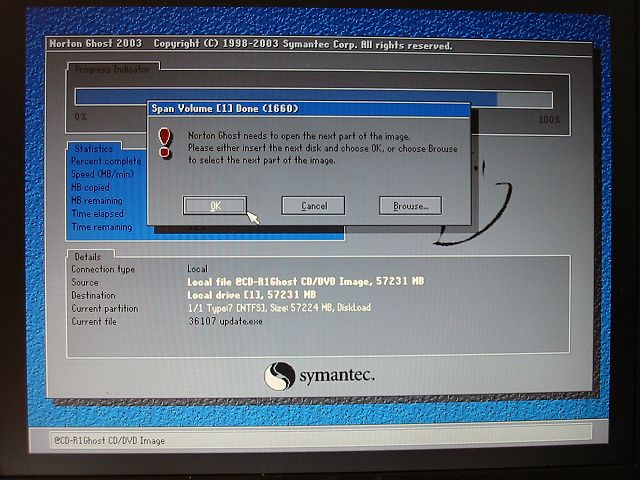Click the OK button in the dialog
640x480 pixels.
coord(215,205)
